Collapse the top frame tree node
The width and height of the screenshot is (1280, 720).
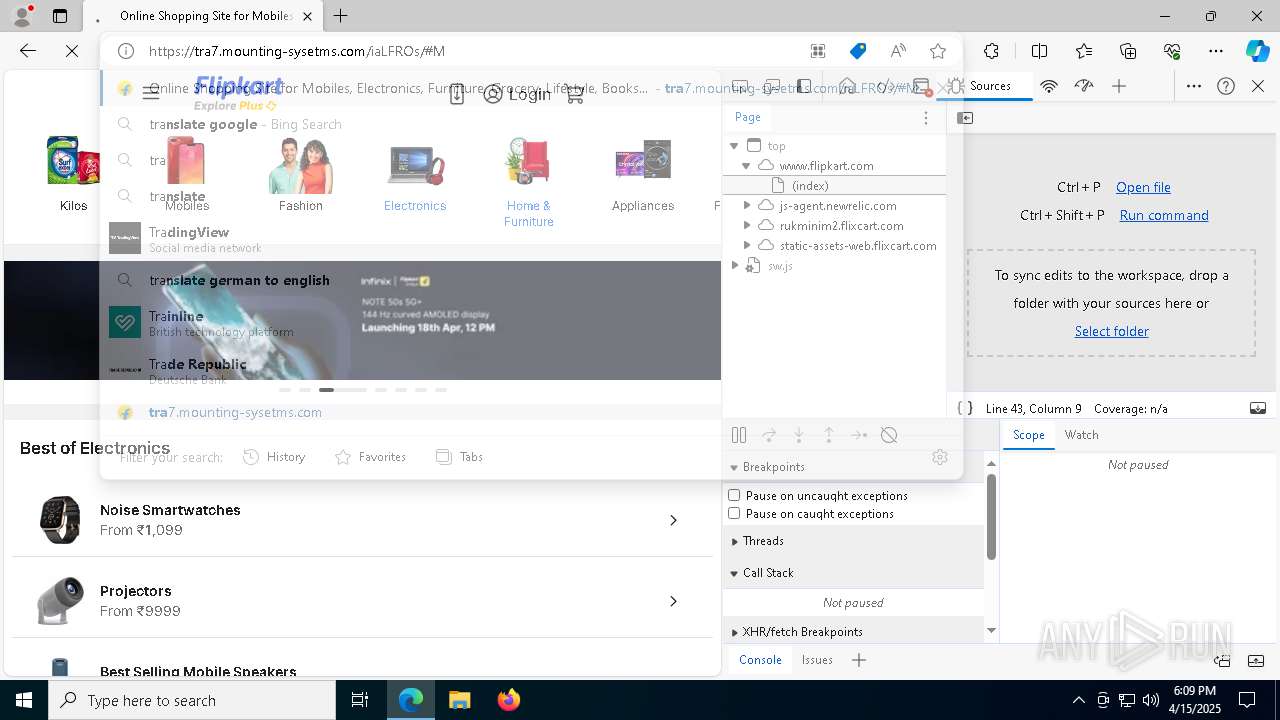click(x=734, y=146)
